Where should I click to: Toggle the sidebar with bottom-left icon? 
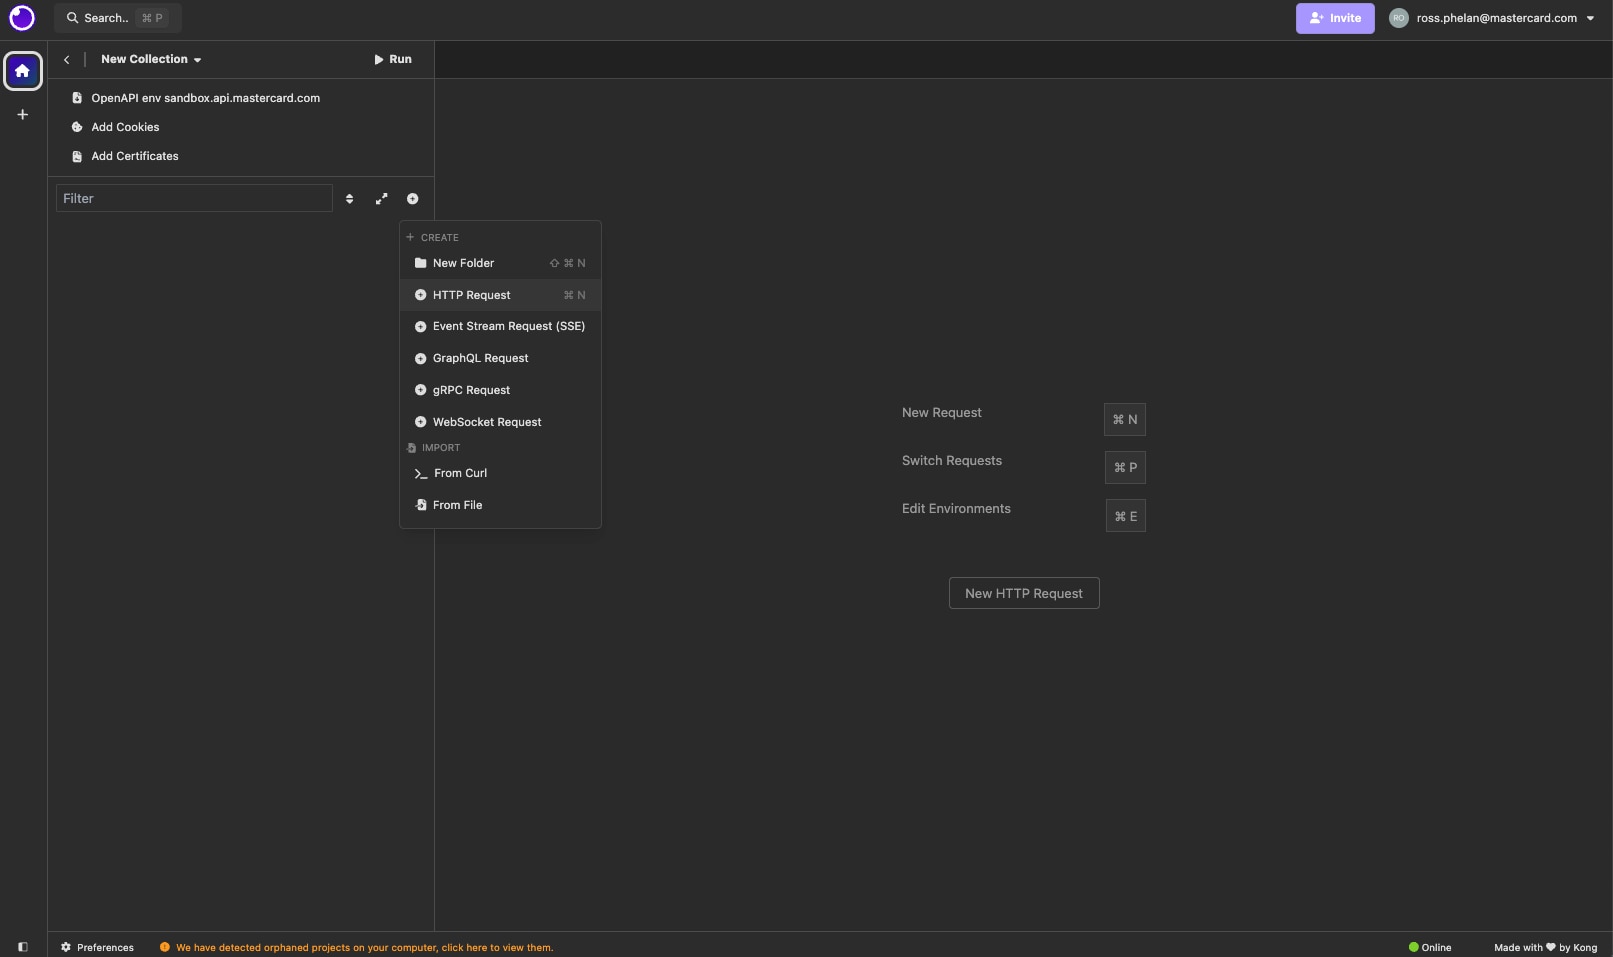click(x=23, y=947)
